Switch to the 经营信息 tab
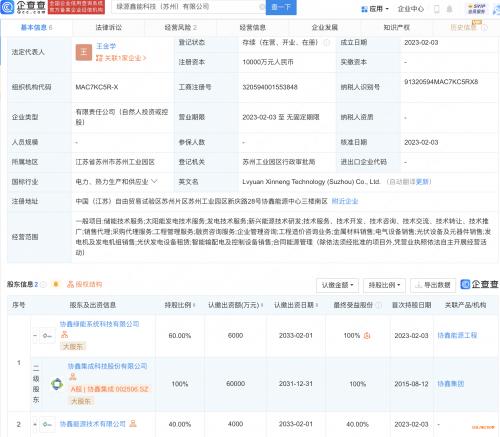 pos(253,27)
